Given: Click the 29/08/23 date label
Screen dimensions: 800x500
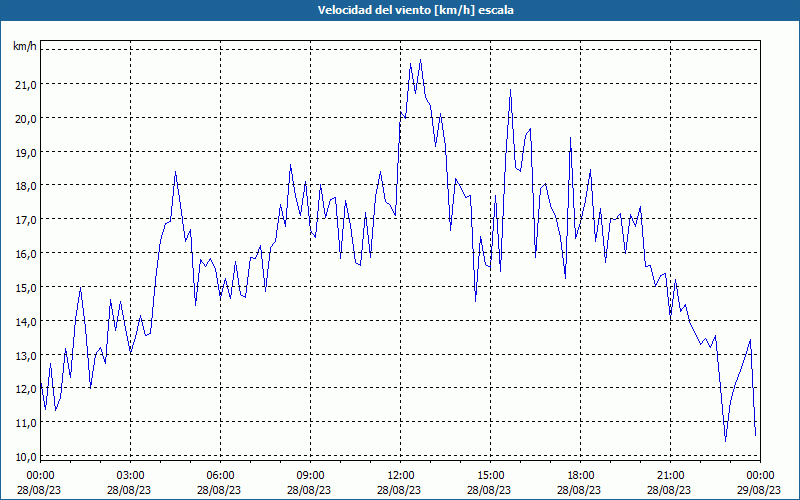Looking at the screenshot, I should (760, 490).
